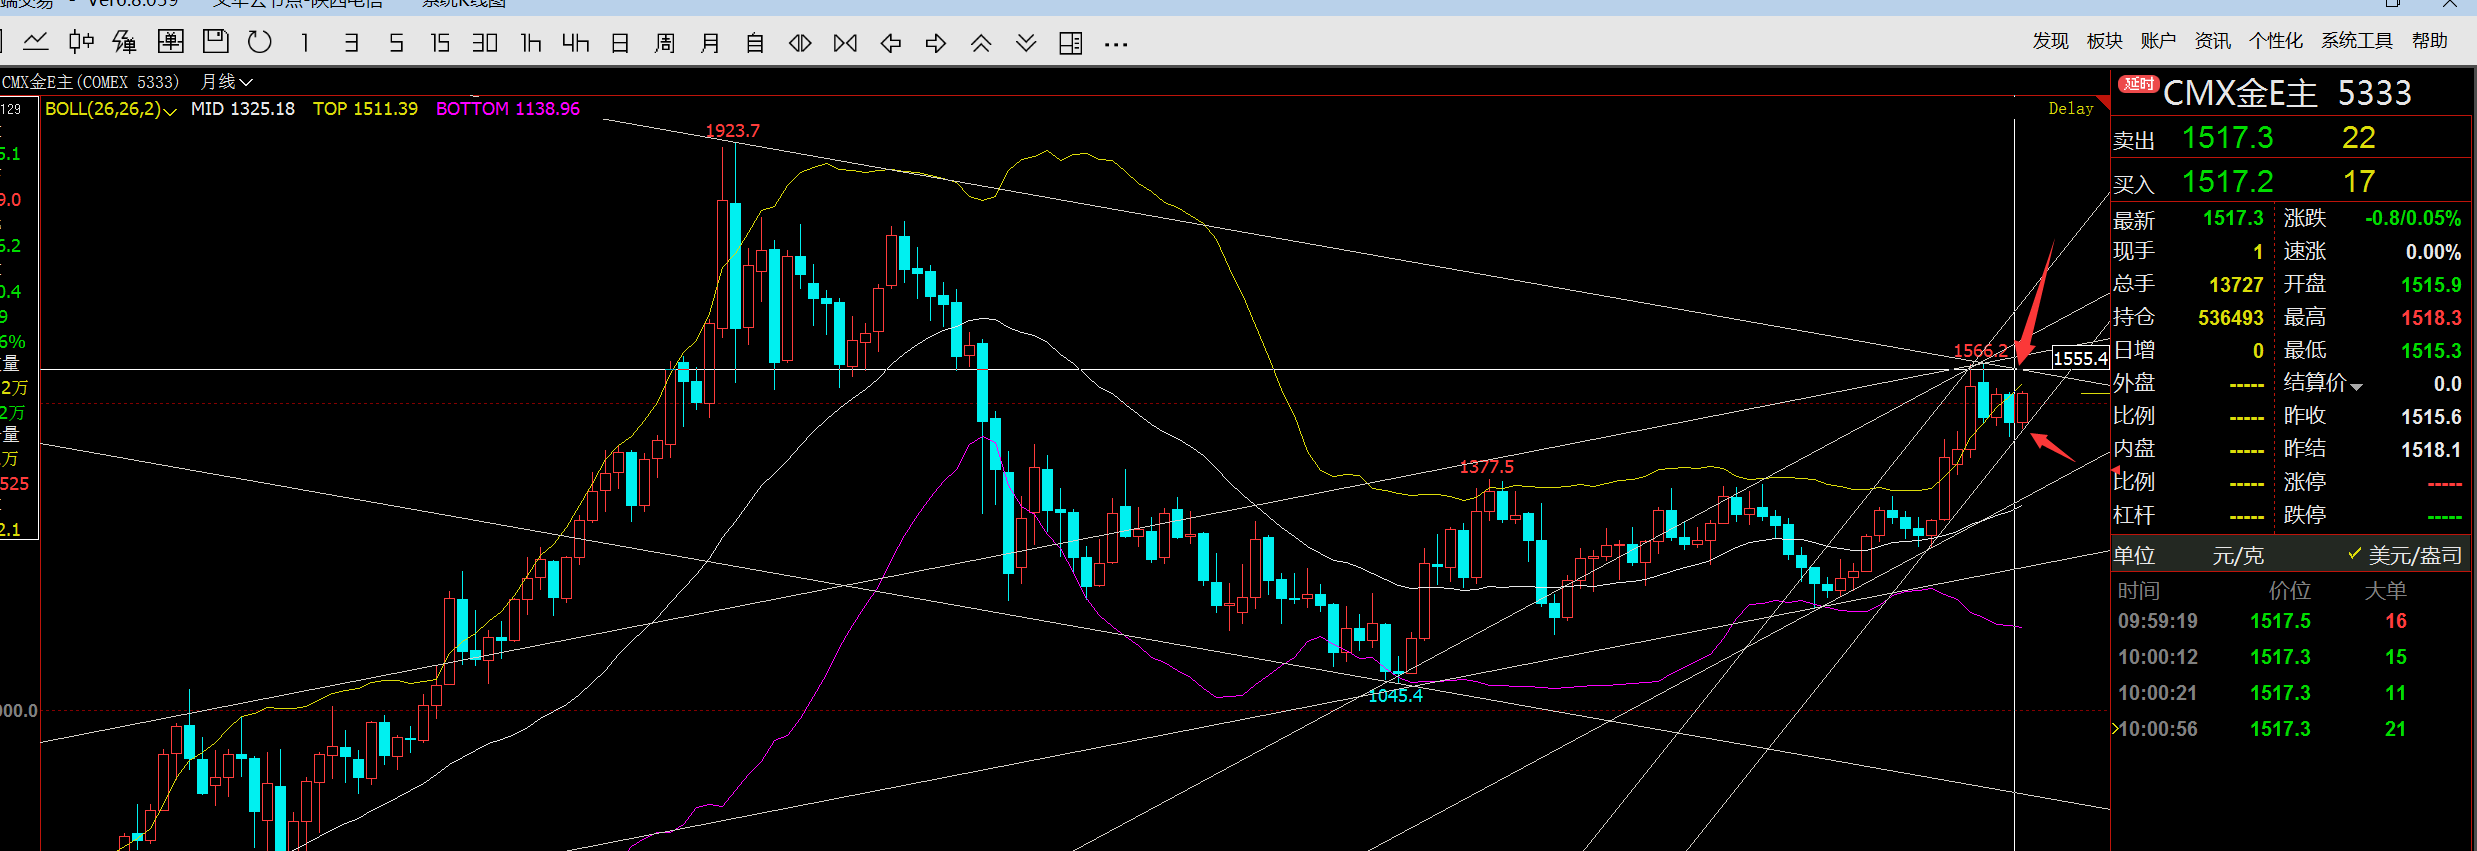This screenshot has height=851, width=2477.
Task: Open the 'F10' fundamentals-style icon next to candlestick
Action: point(125,42)
